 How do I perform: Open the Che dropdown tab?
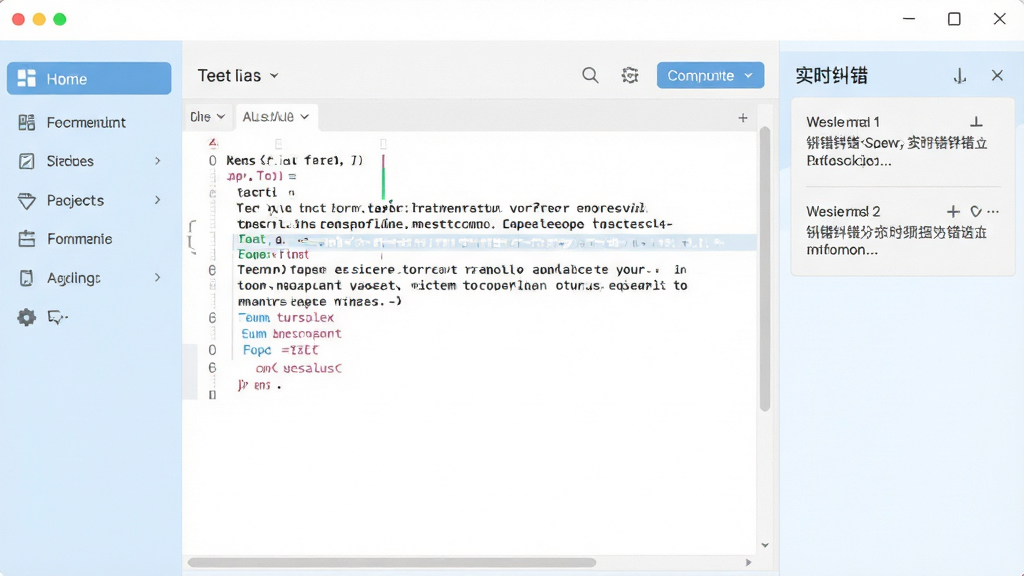click(208, 116)
